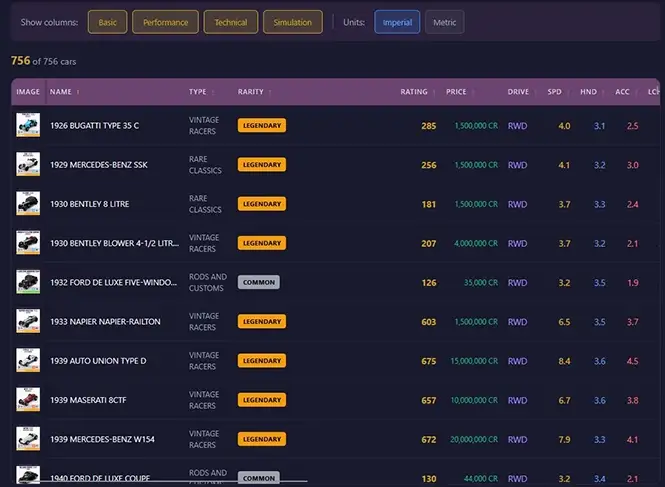
Task: Click the IMAGE column header
Action: click(28, 92)
